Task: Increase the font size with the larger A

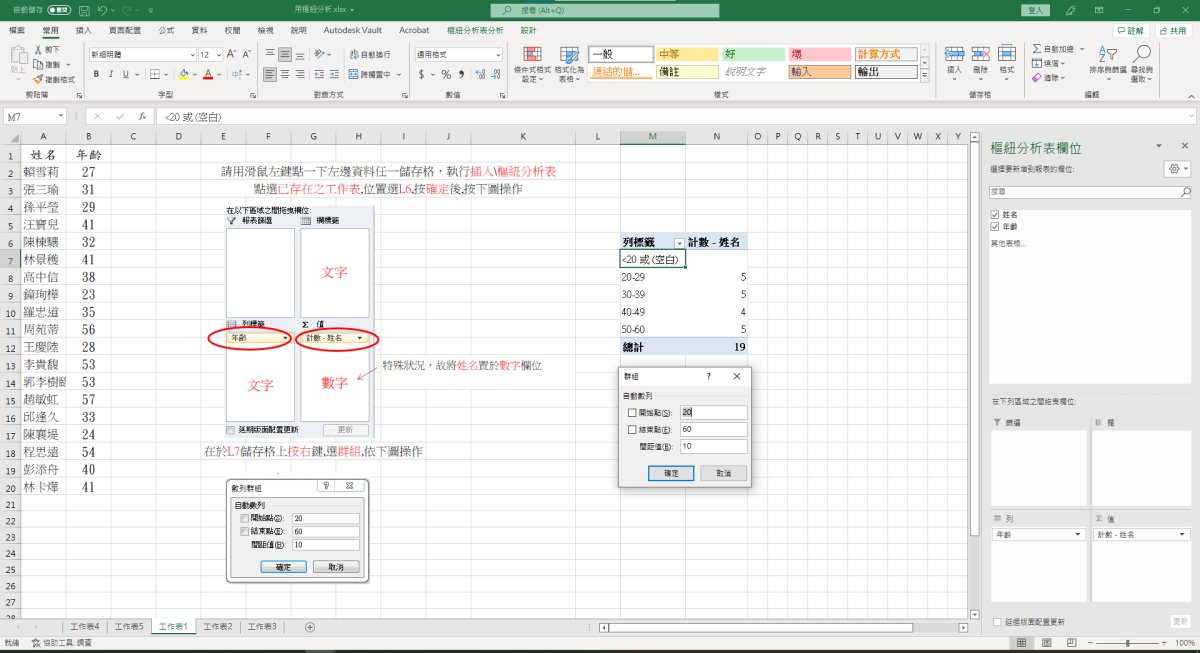Action: click(x=233, y=54)
